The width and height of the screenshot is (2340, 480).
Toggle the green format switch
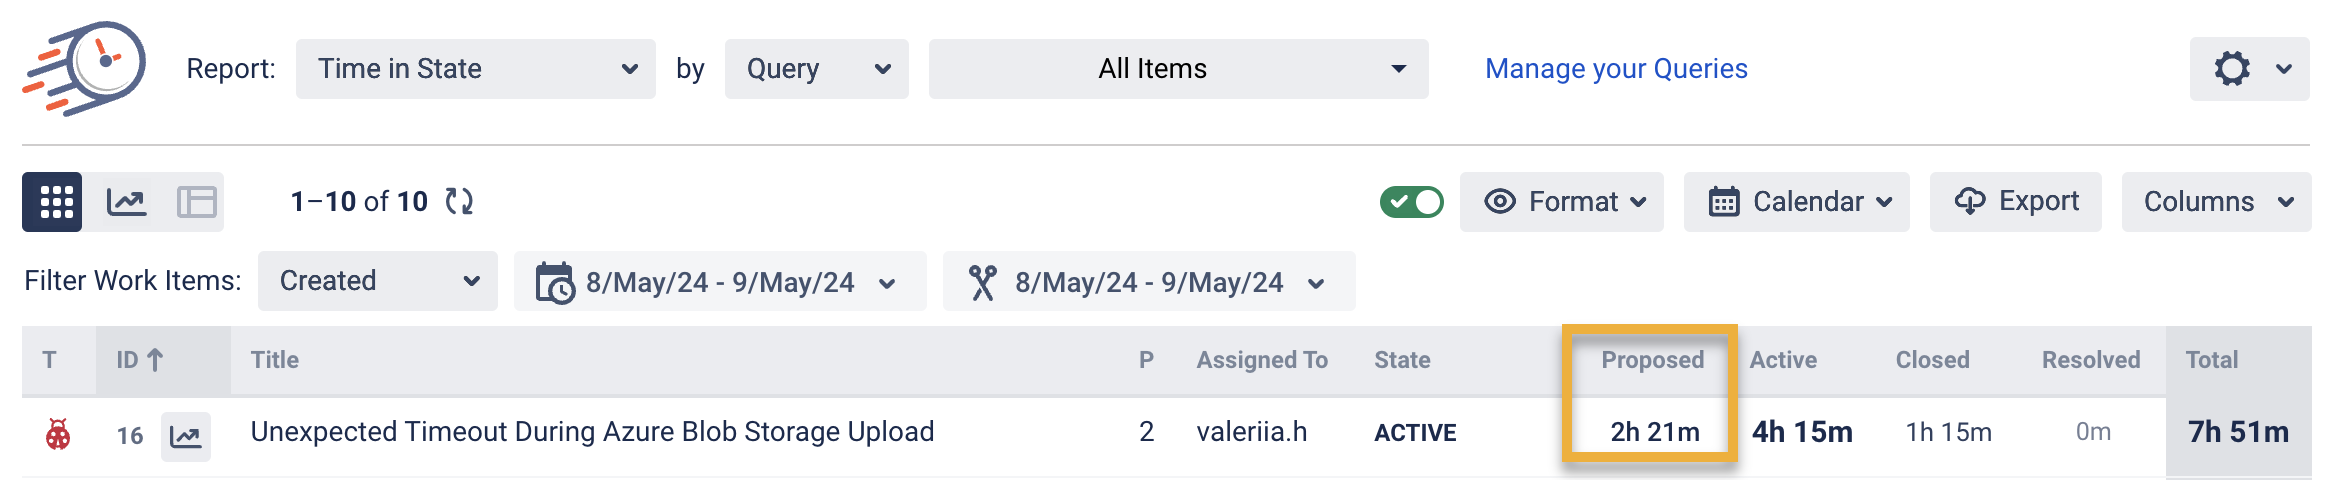(x=1411, y=202)
